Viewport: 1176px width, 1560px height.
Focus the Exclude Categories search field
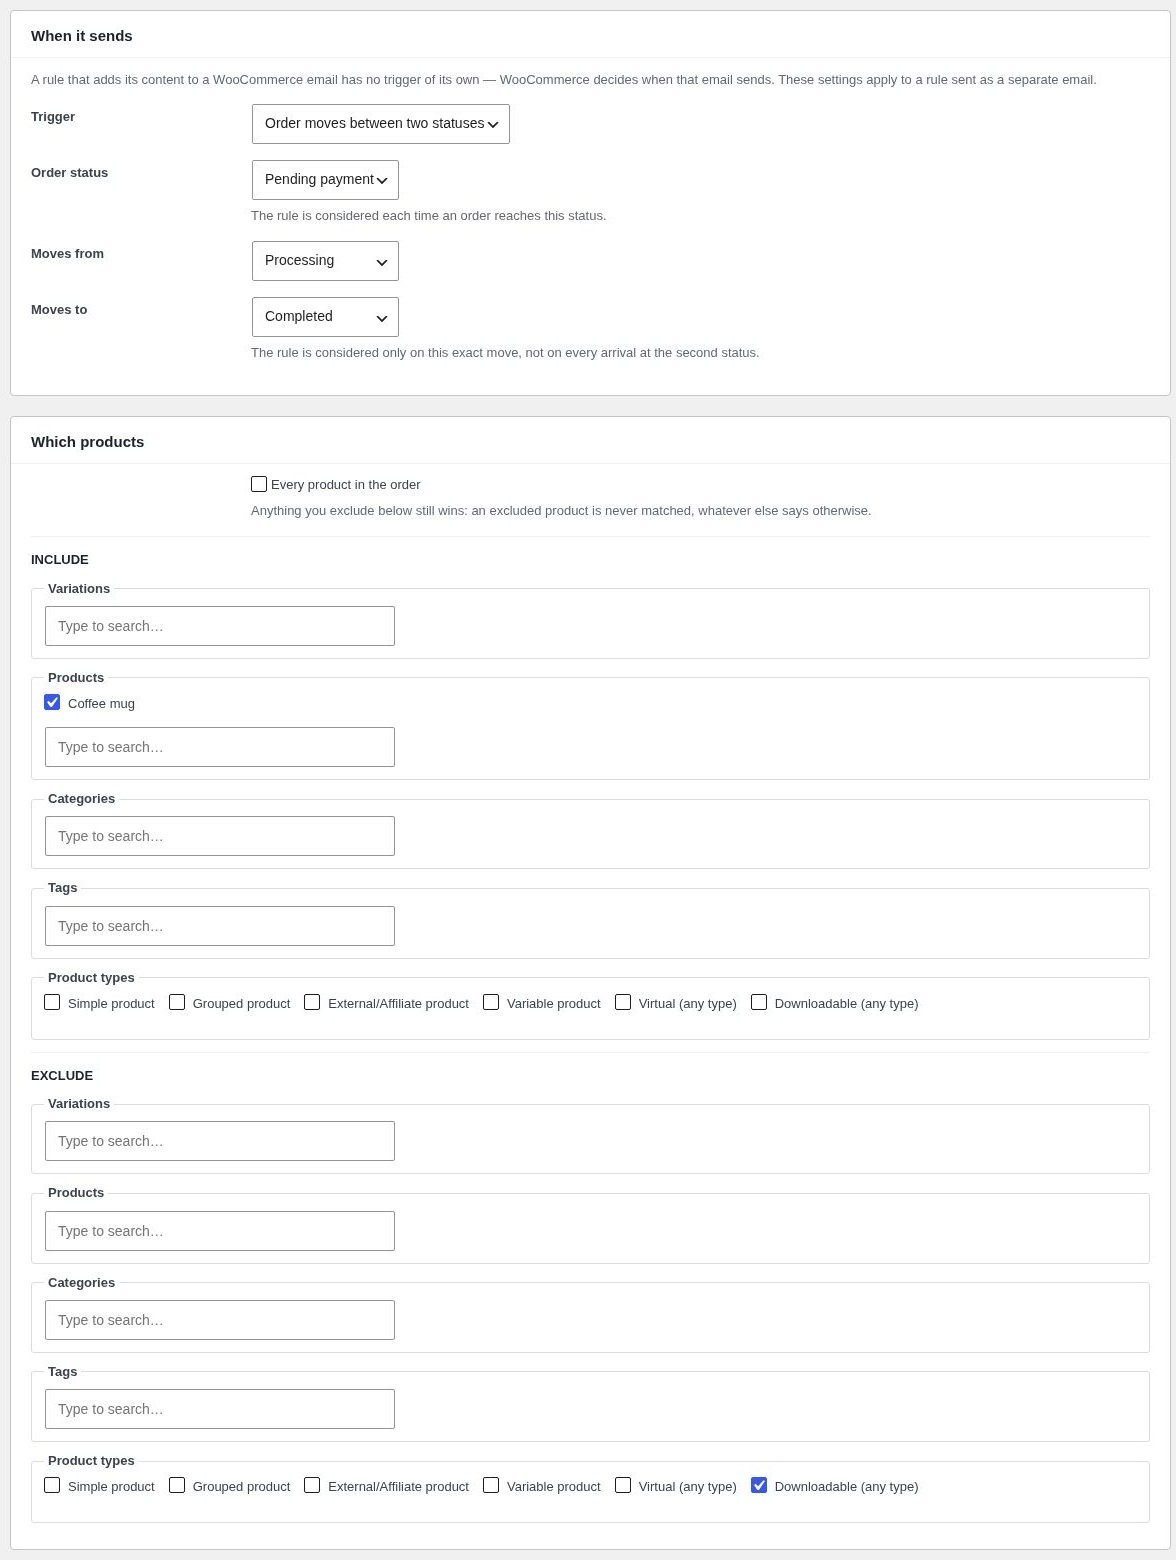point(220,1320)
